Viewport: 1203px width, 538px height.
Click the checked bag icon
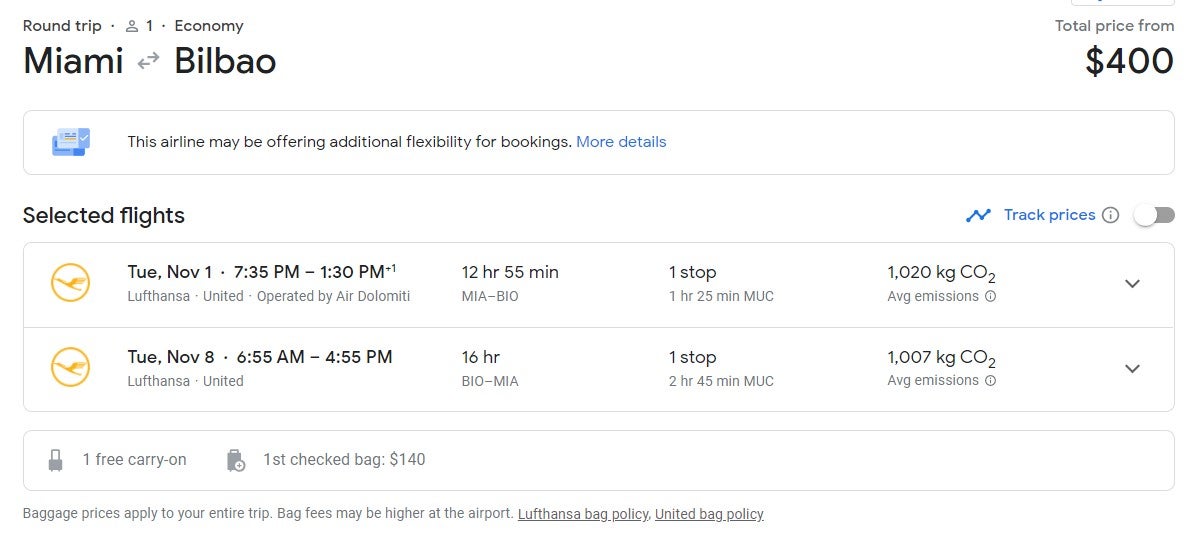(x=236, y=460)
